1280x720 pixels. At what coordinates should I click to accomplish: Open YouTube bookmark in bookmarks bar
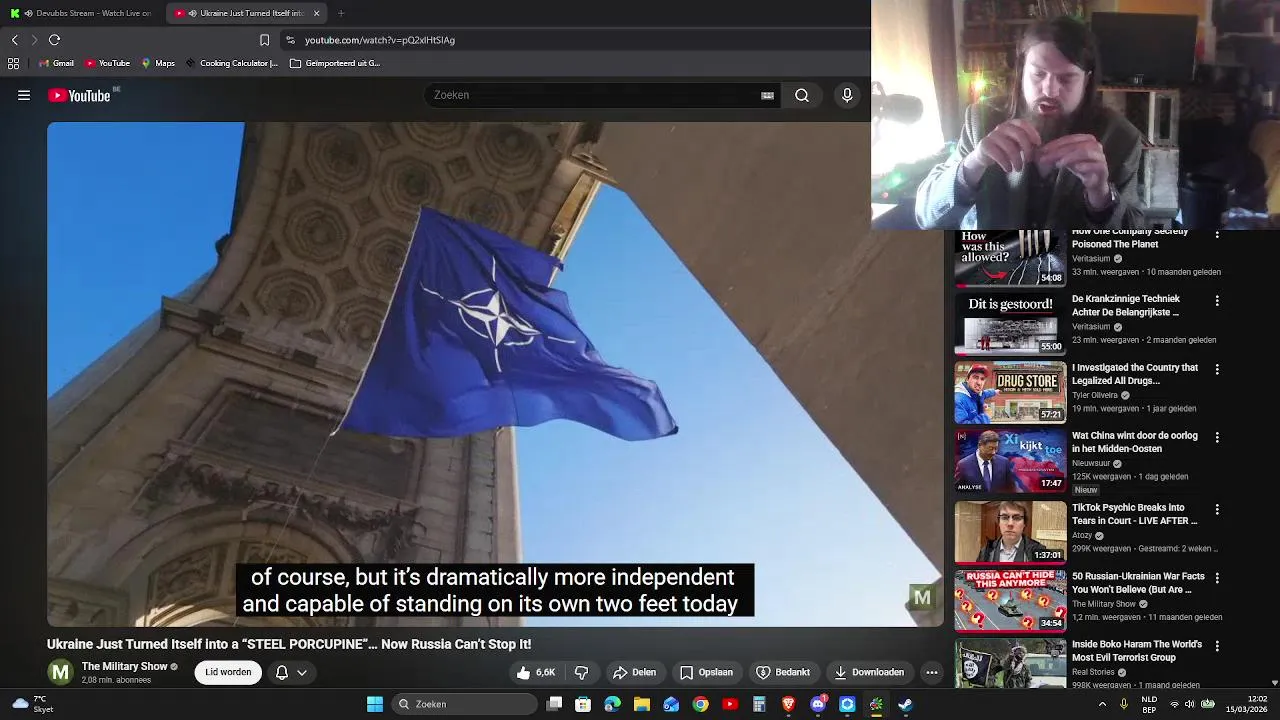click(107, 63)
